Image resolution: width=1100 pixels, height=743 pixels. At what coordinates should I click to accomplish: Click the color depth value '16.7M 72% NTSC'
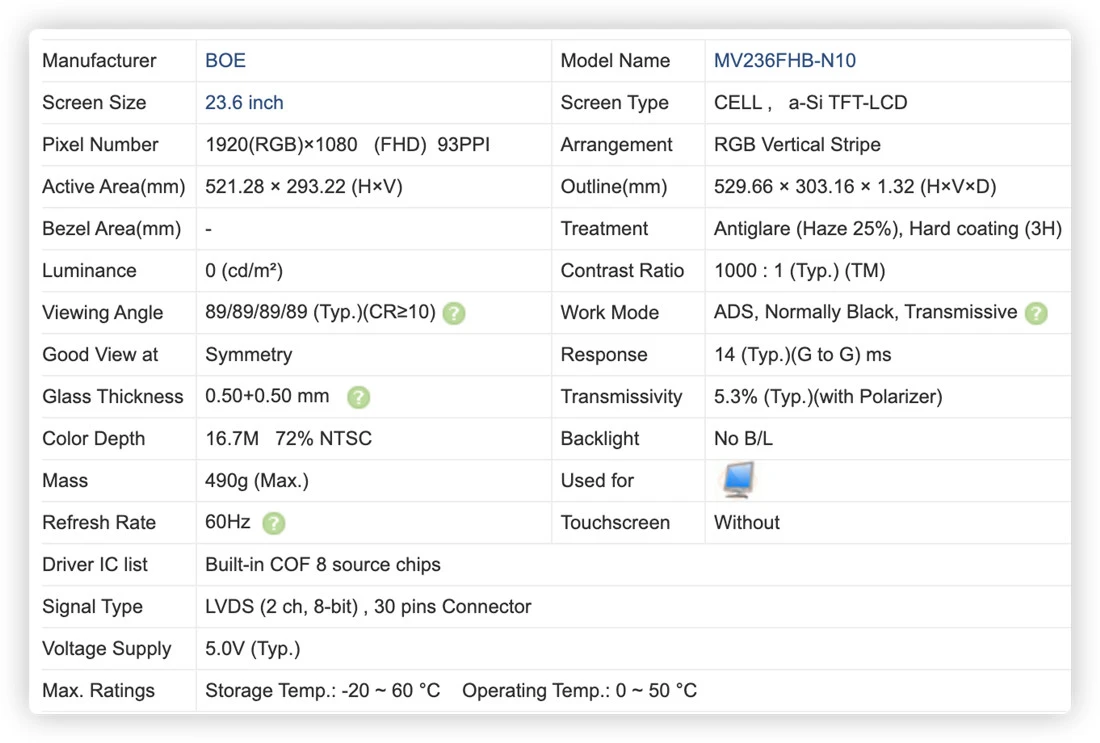pyautogui.click(x=288, y=439)
